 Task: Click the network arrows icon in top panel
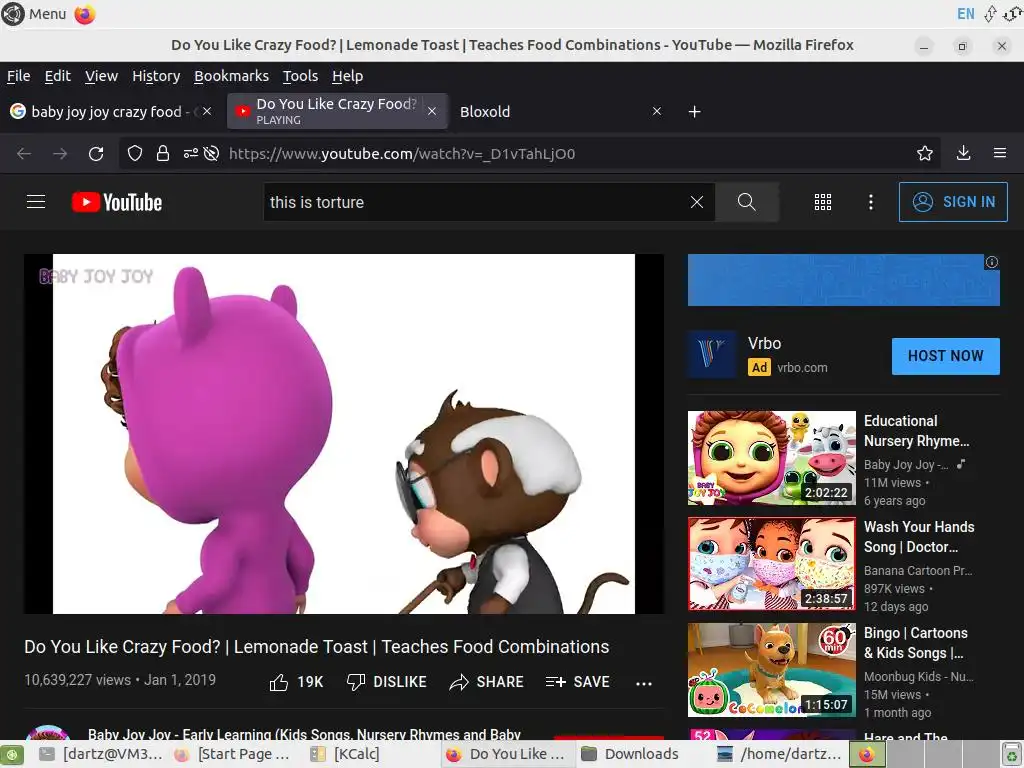991,14
